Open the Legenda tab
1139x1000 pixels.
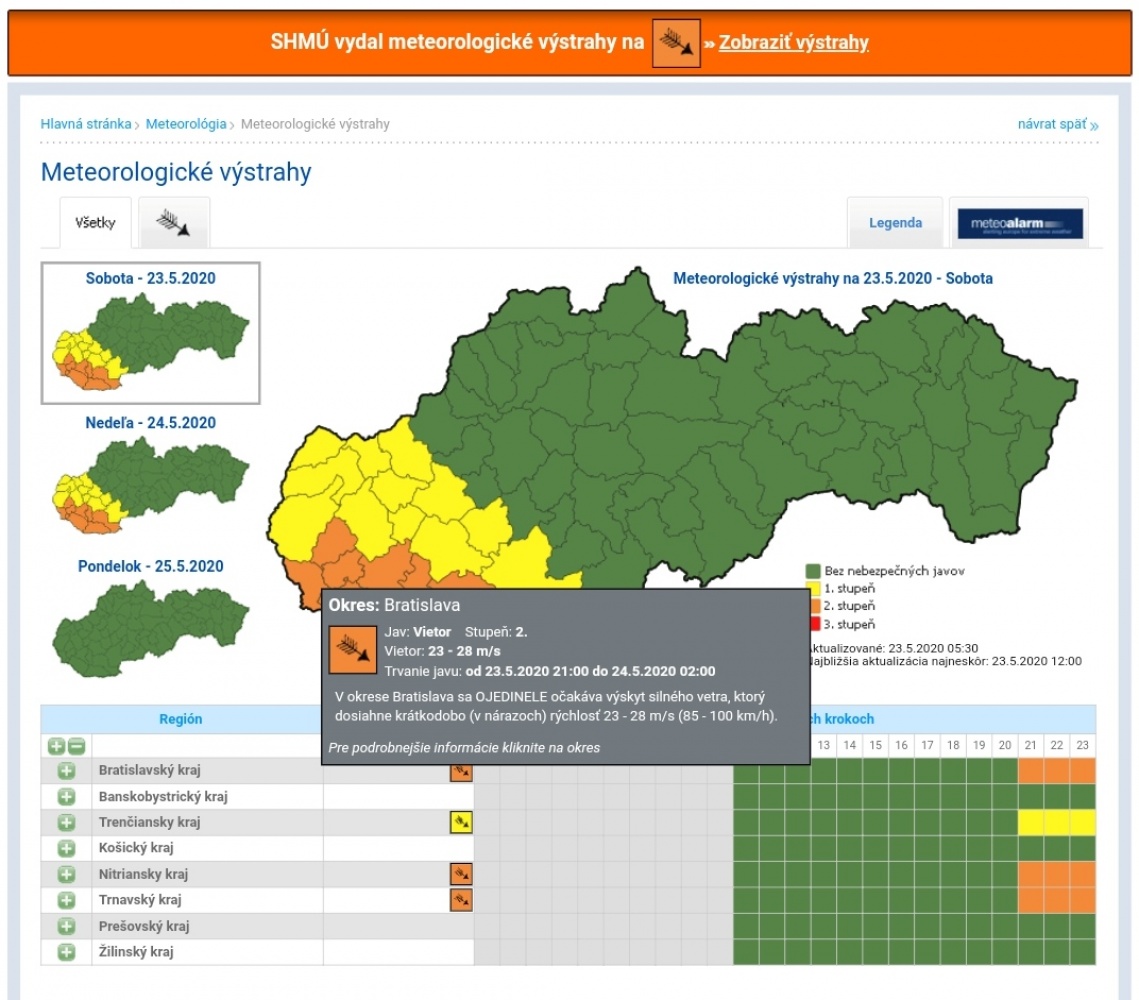click(x=895, y=223)
